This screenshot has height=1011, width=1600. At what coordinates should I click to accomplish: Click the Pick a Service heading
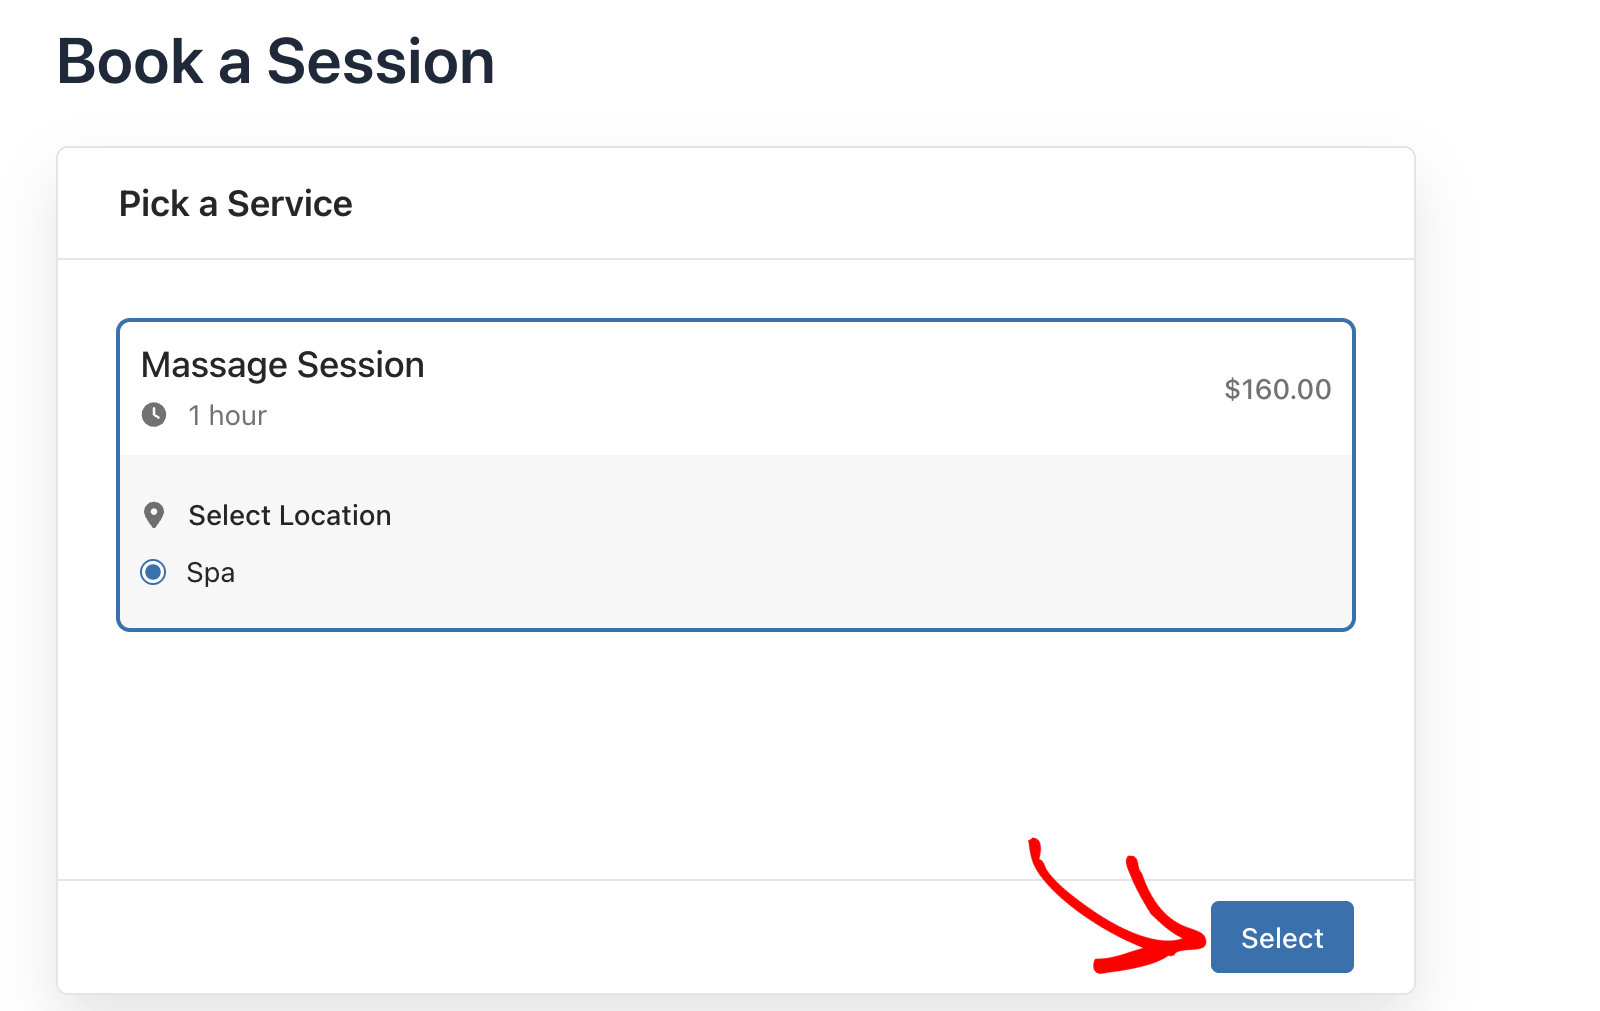[235, 204]
